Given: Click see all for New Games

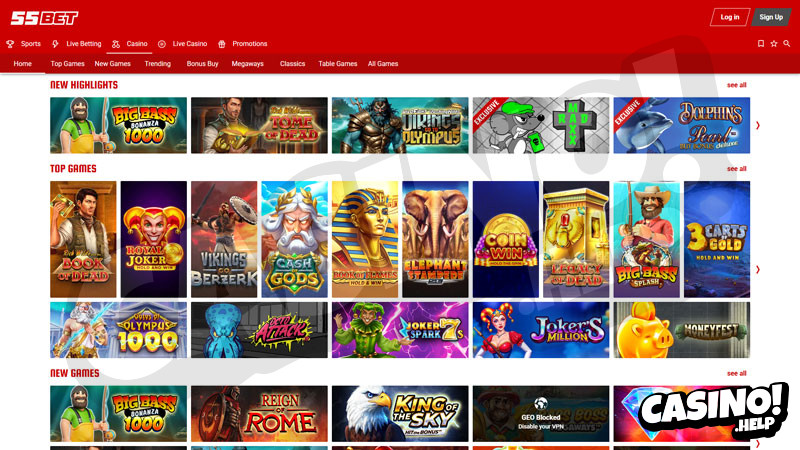Looking at the screenshot, I should (x=736, y=373).
